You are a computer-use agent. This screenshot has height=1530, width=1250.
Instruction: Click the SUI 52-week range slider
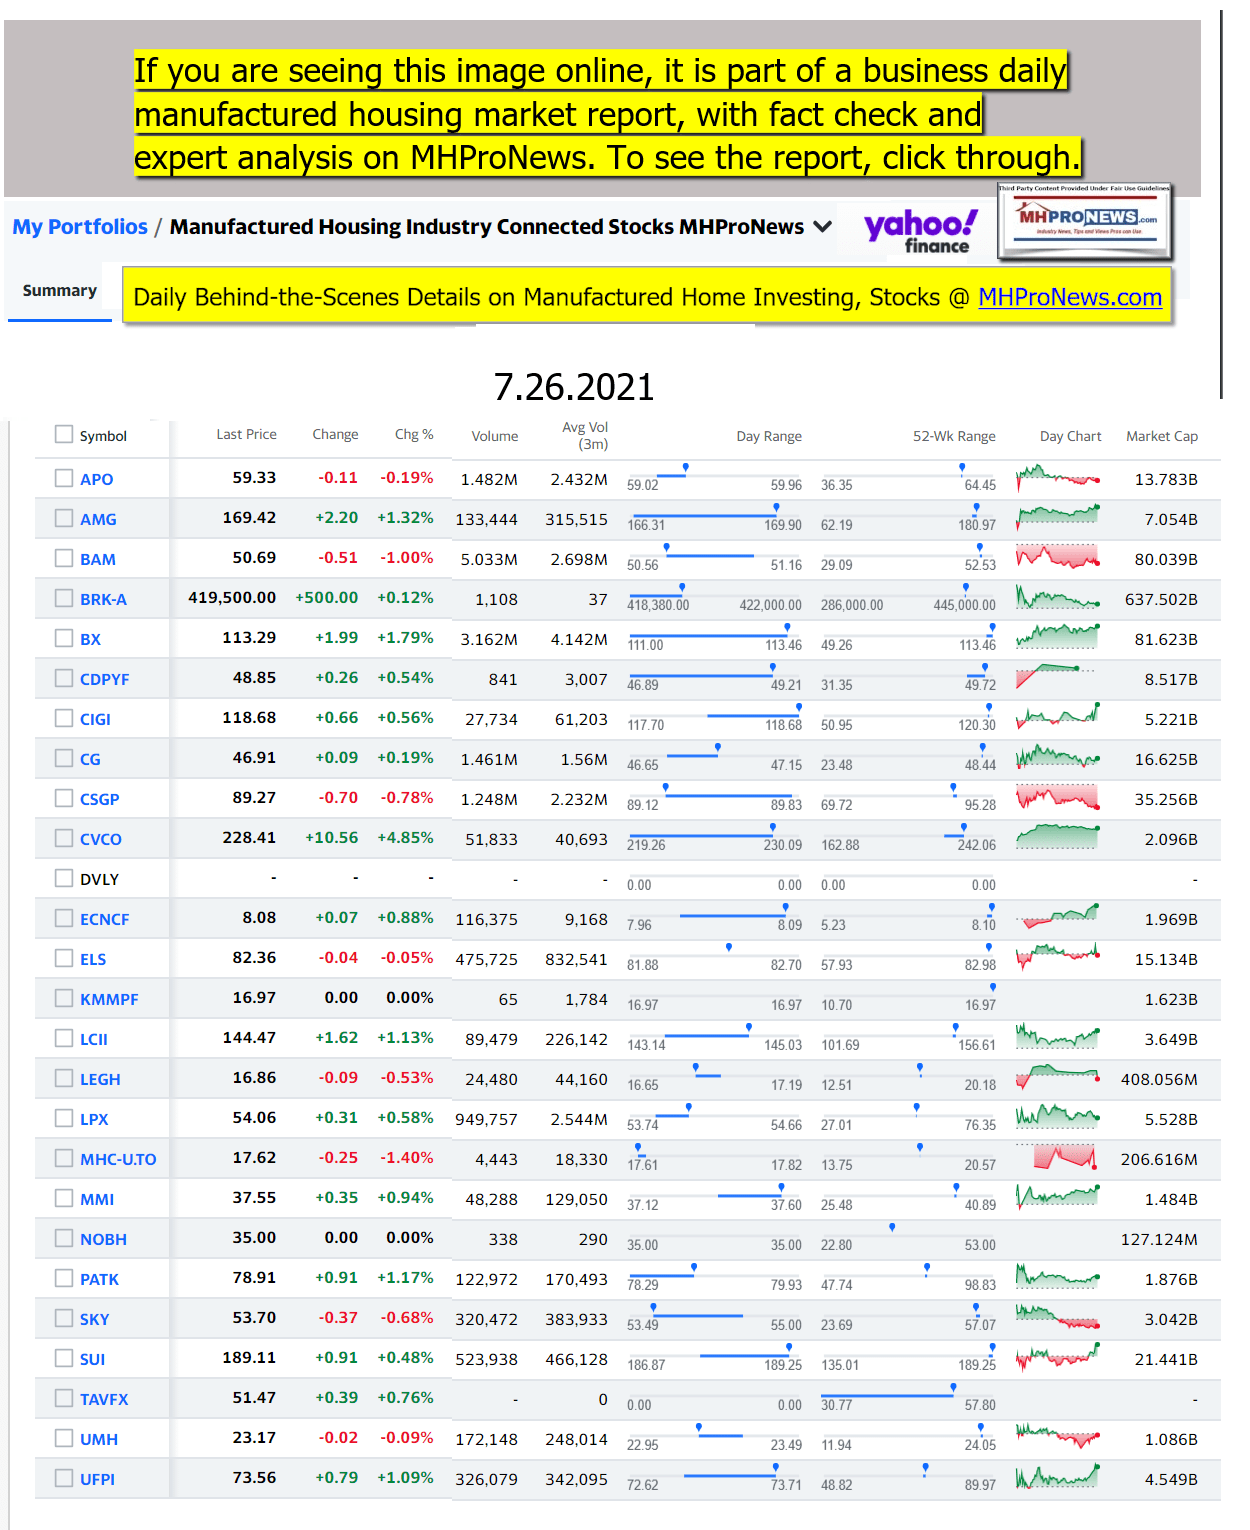point(908,1356)
